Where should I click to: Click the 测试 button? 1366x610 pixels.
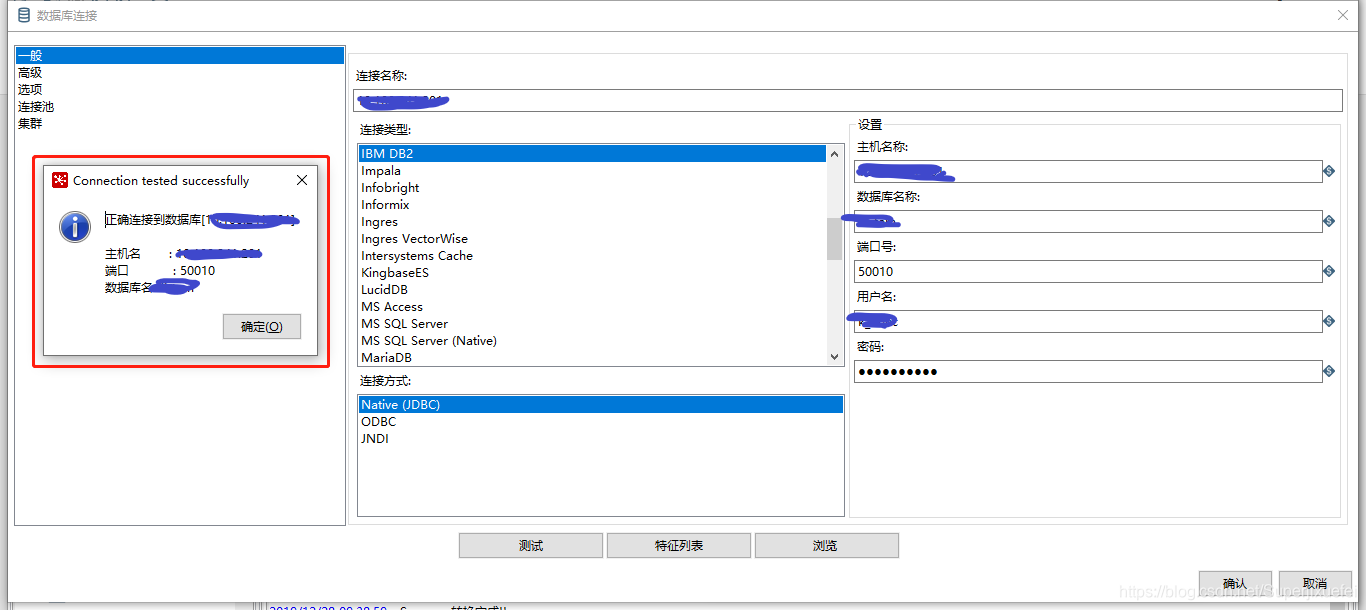(531, 545)
